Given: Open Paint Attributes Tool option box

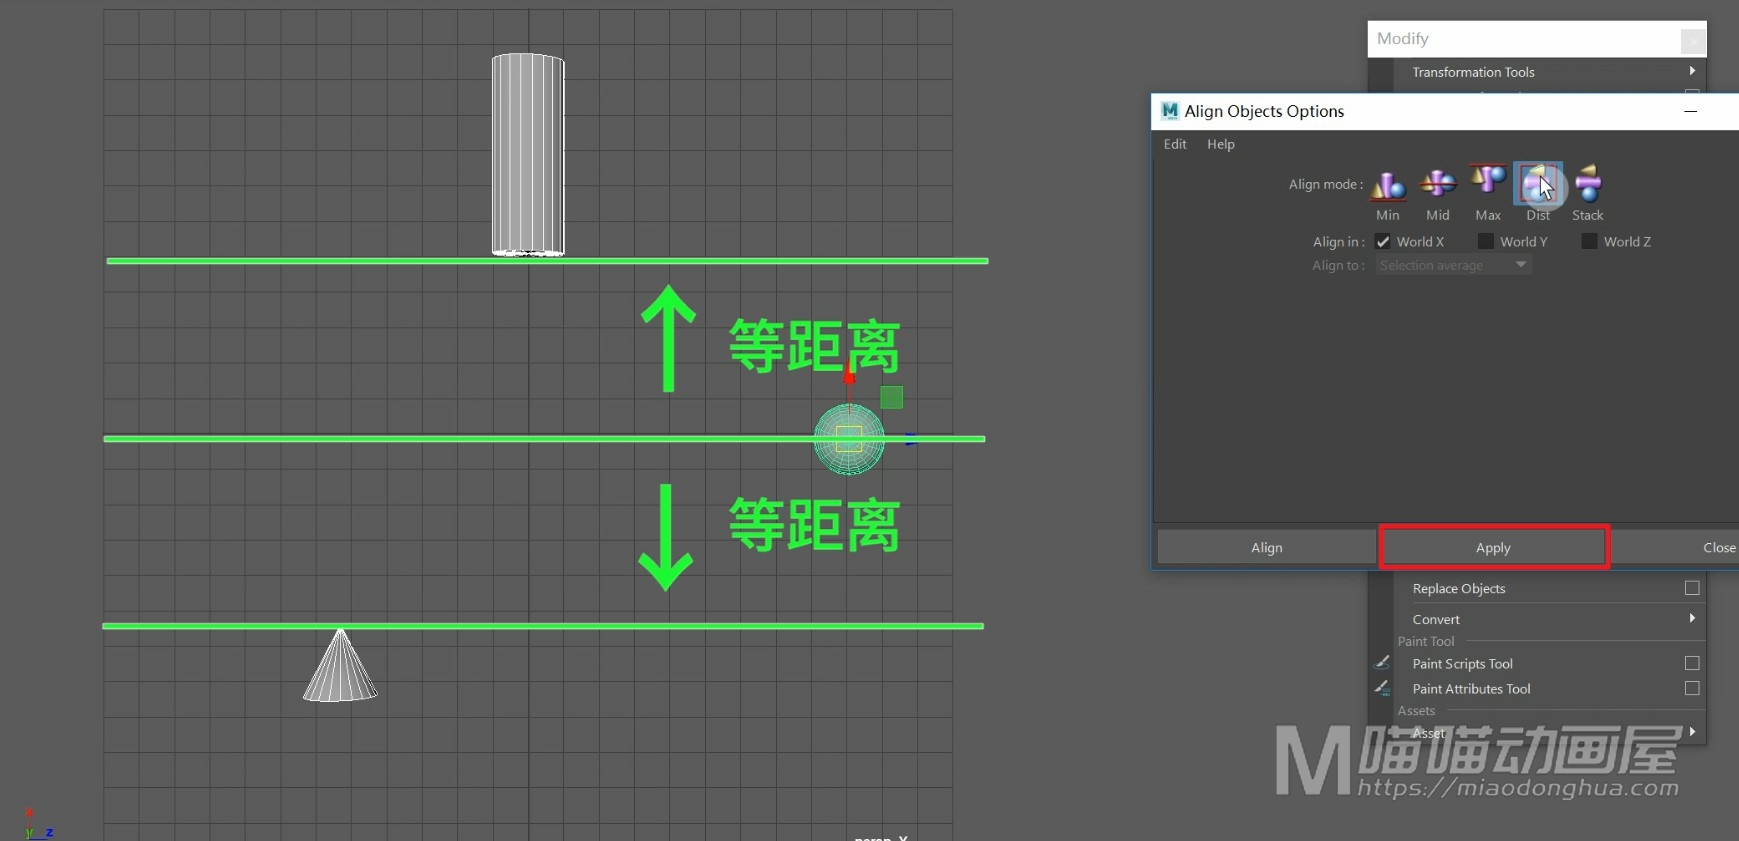Looking at the screenshot, I should coord(1692,688).
